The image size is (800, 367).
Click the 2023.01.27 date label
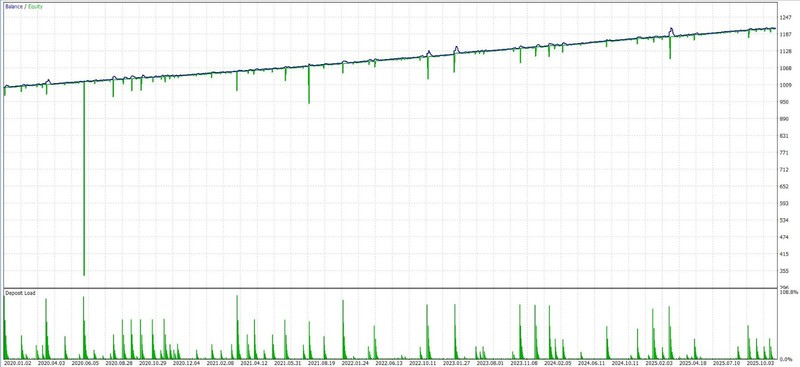[456, 363]
